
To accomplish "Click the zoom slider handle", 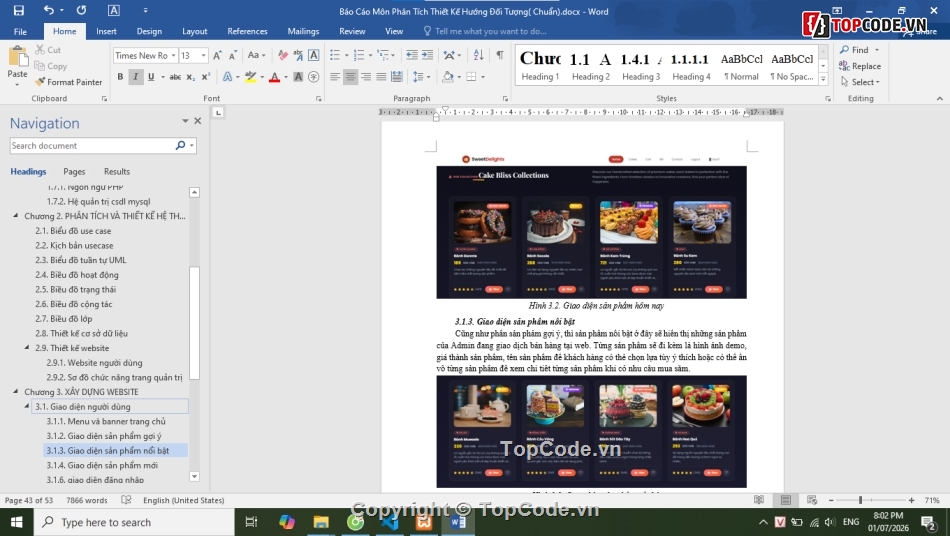I will tap(860, 500).
